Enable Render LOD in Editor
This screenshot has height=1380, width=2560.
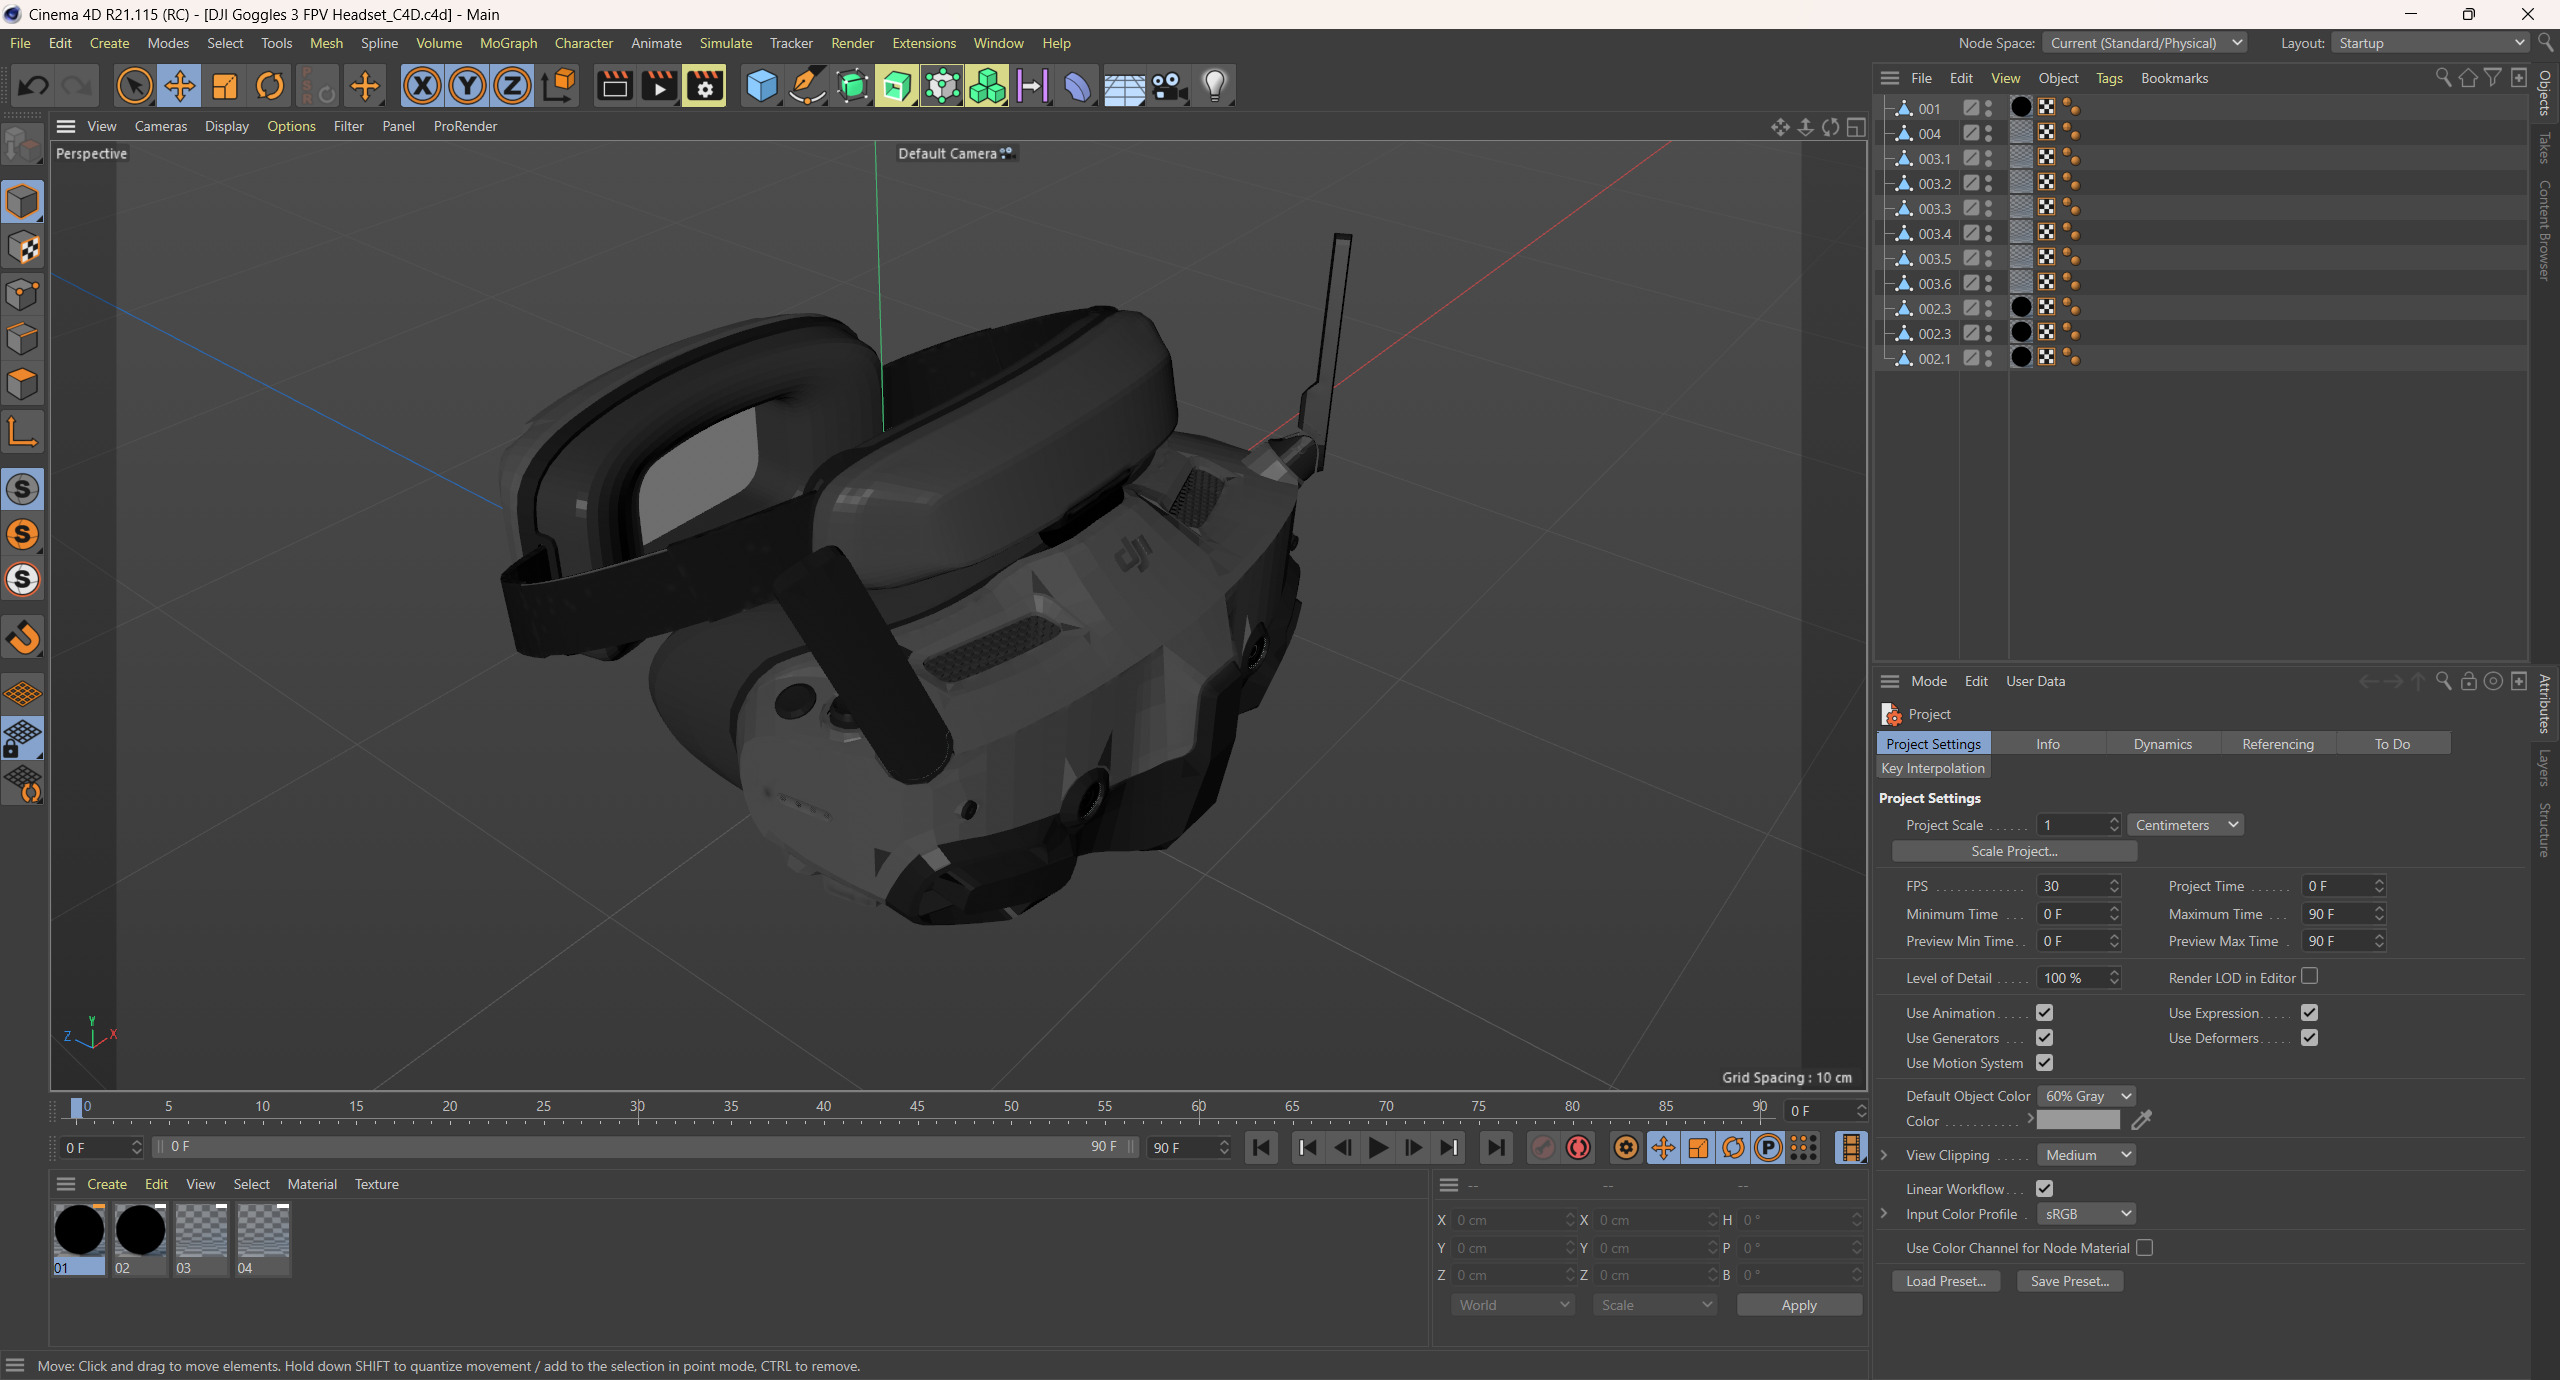[x=2309, y=977]
